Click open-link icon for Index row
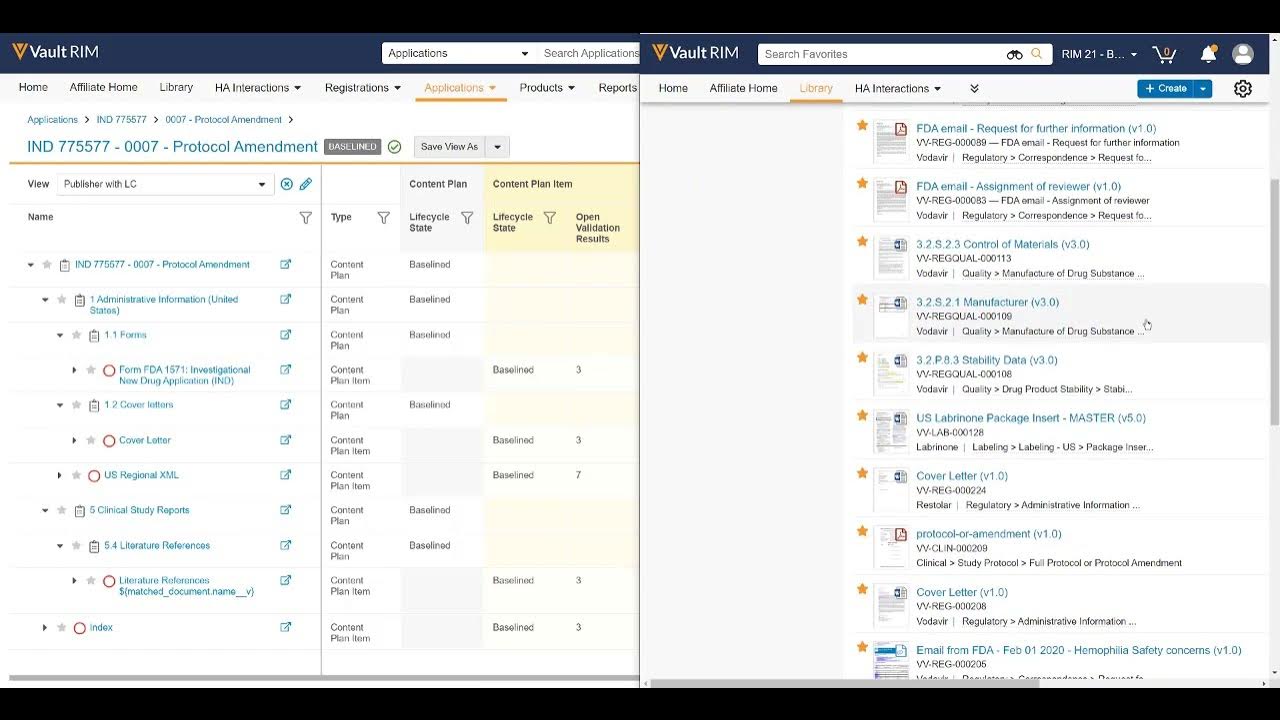 point(285,627)
